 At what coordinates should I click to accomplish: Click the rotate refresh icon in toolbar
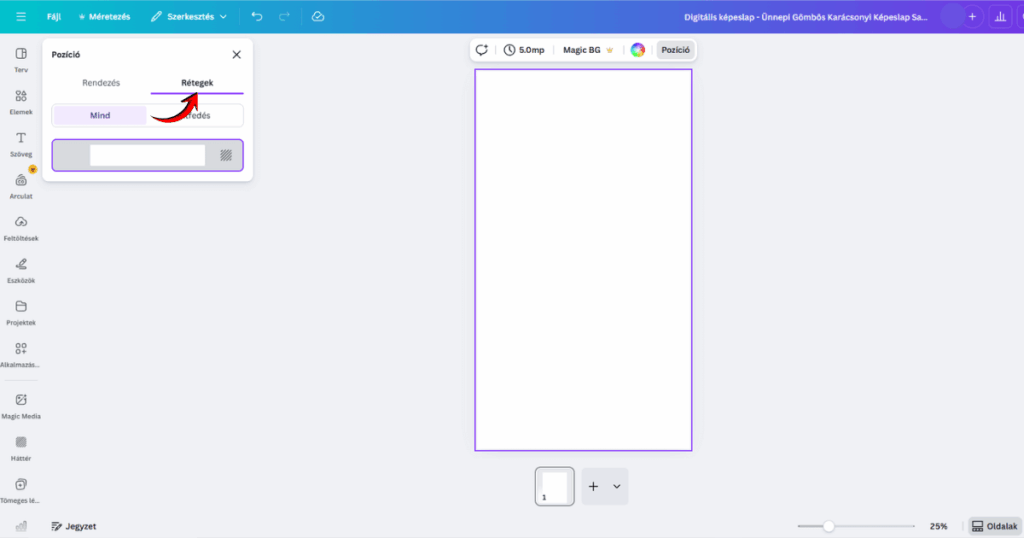point(482,50)
